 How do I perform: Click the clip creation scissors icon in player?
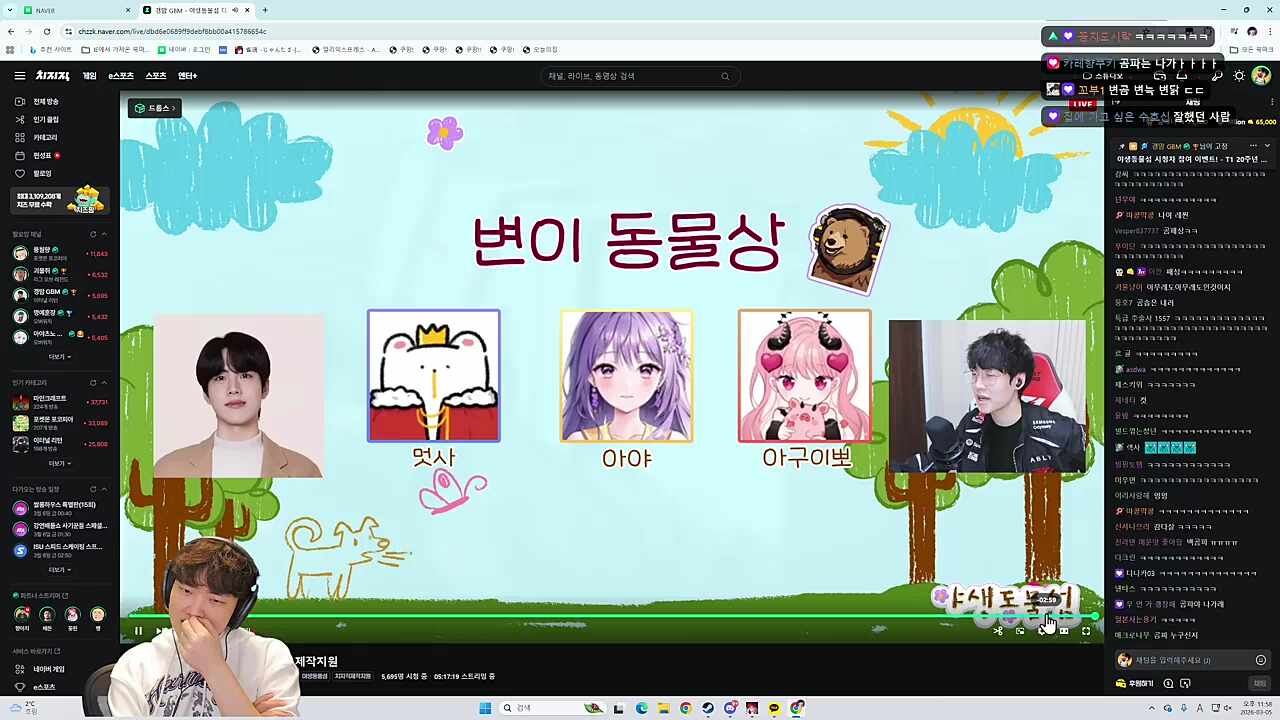(x=998, y=629)
